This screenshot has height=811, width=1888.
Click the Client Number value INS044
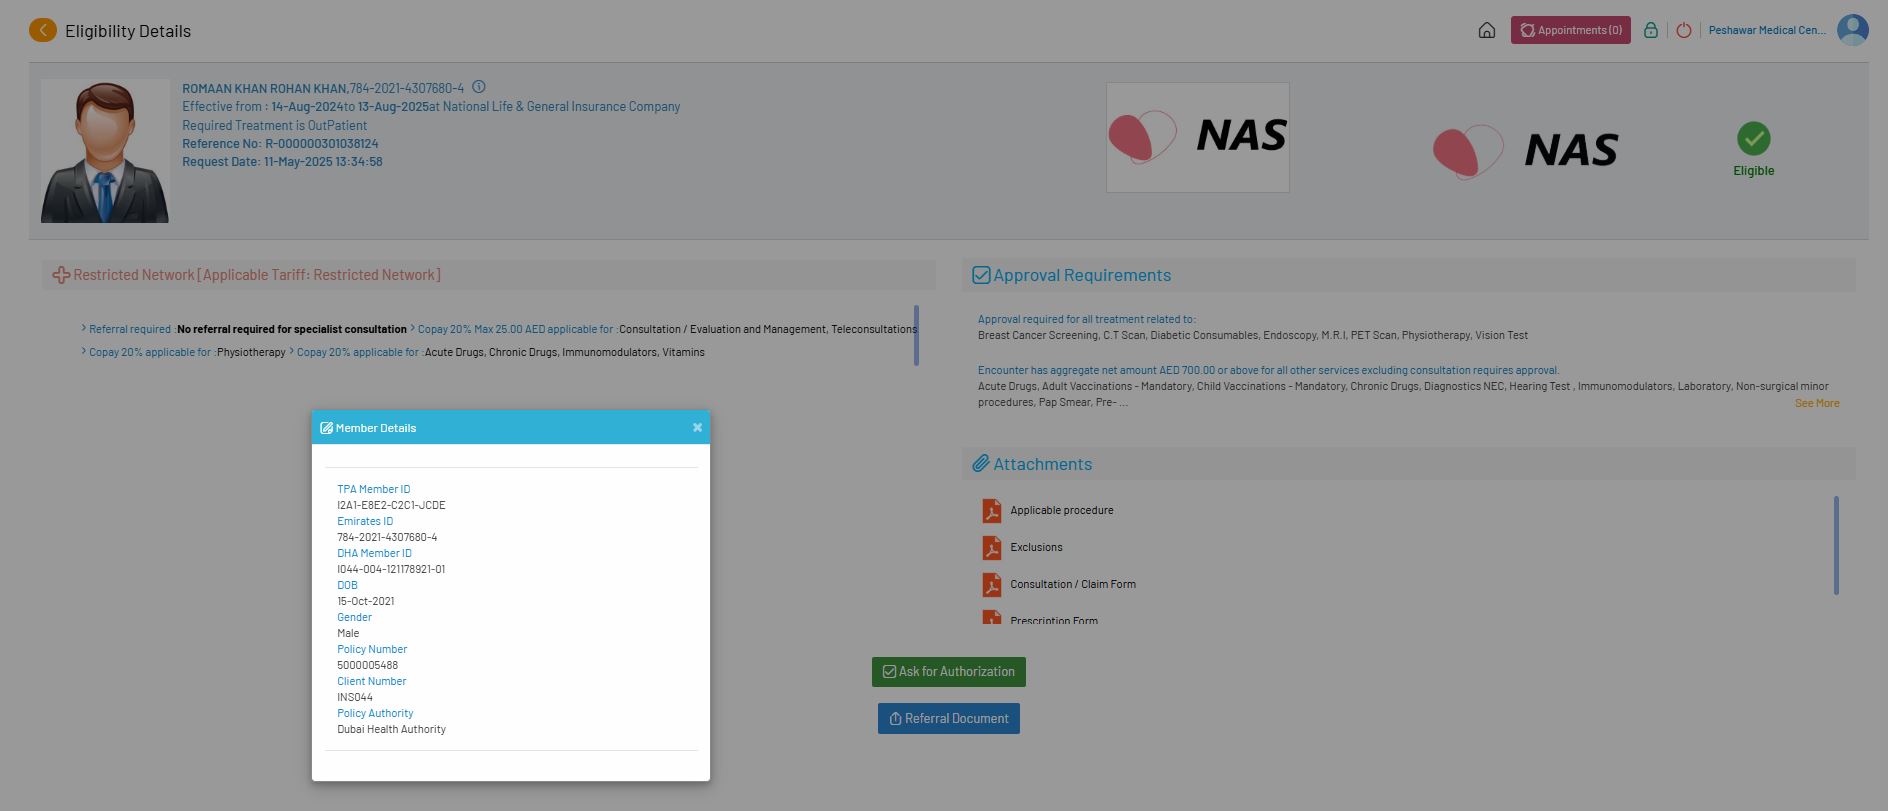(x=355, y=697)
